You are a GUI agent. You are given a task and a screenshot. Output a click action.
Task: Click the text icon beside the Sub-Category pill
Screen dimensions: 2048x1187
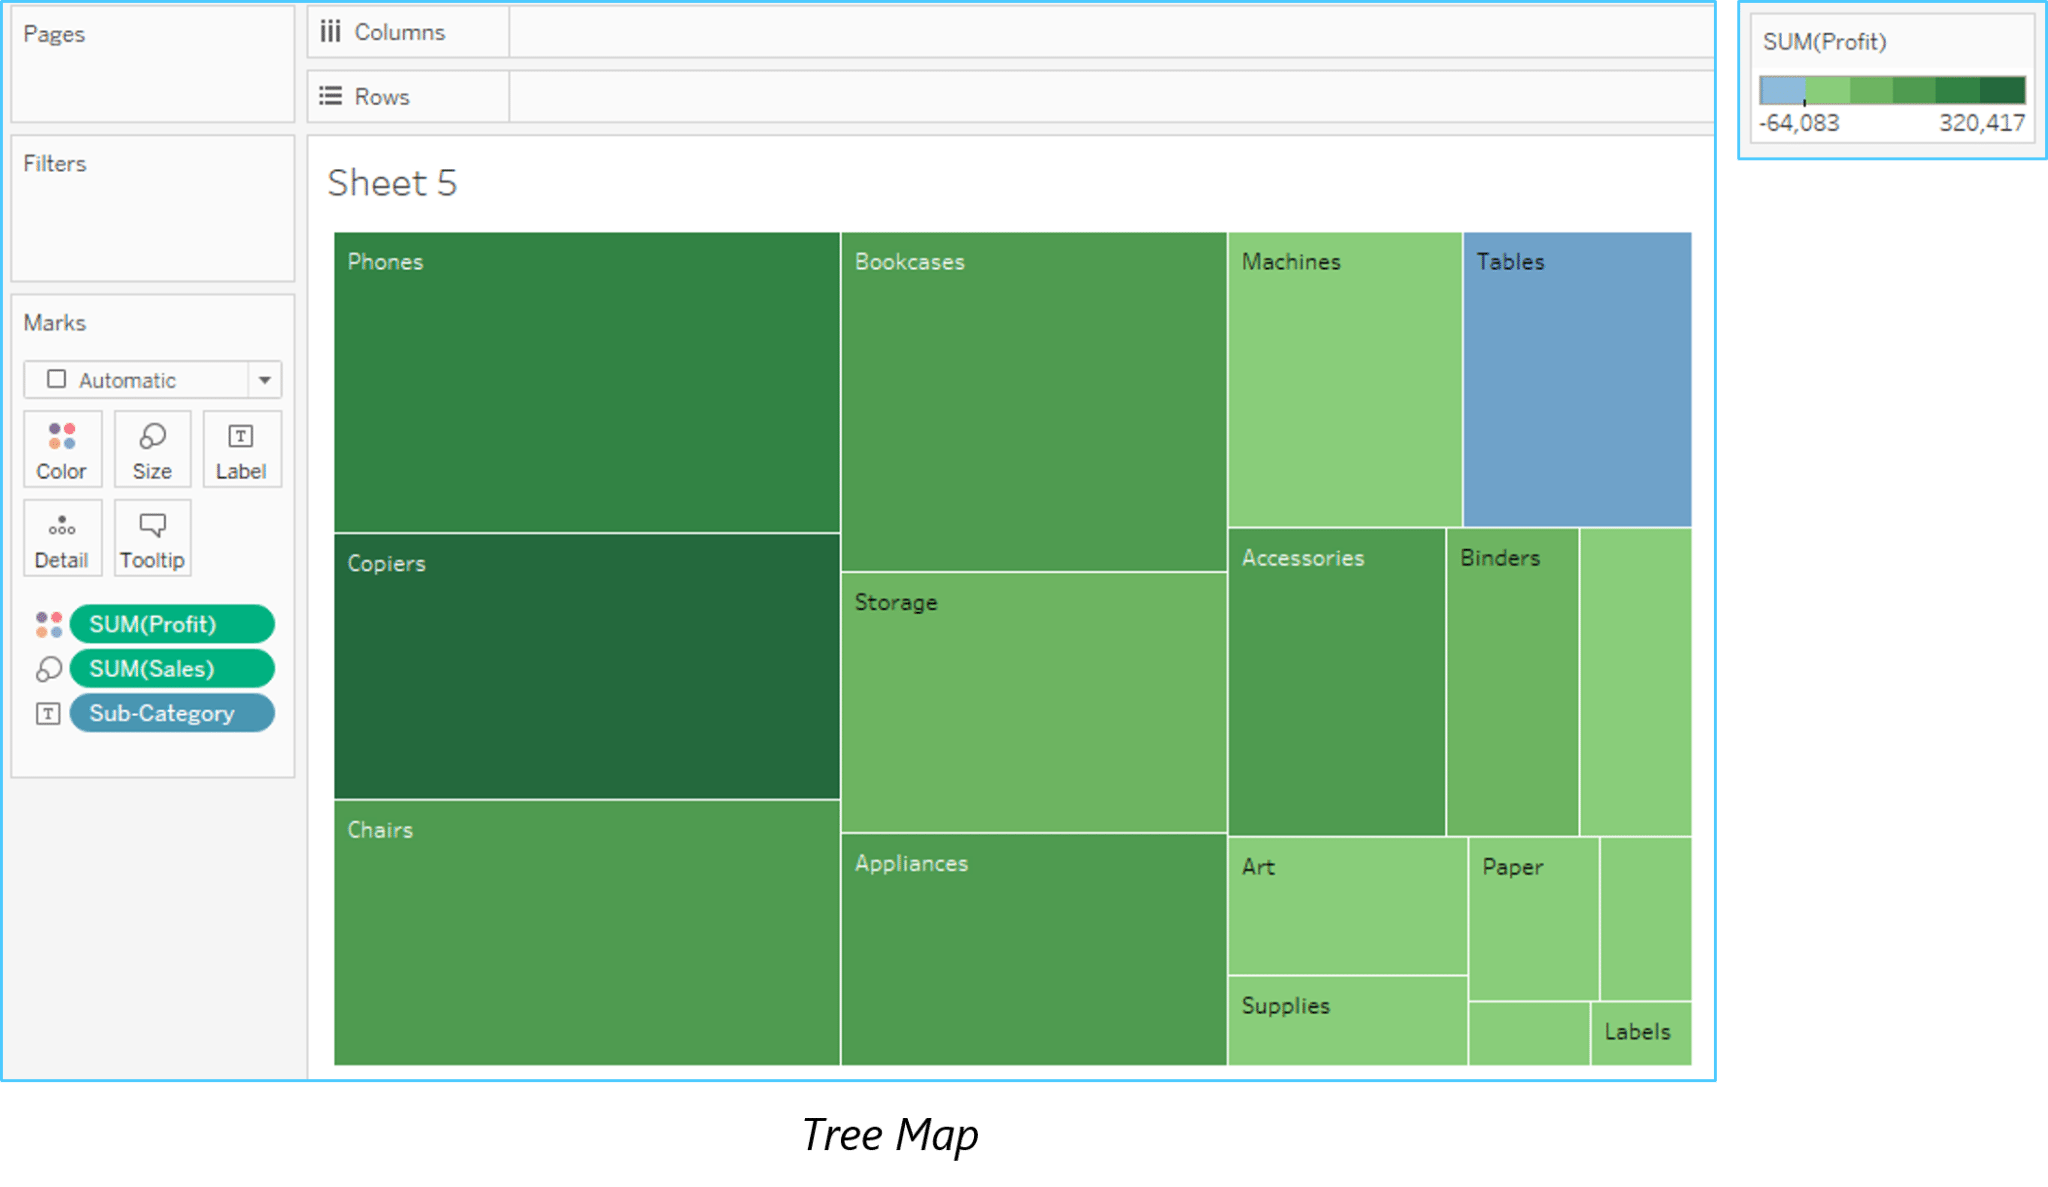47,712
